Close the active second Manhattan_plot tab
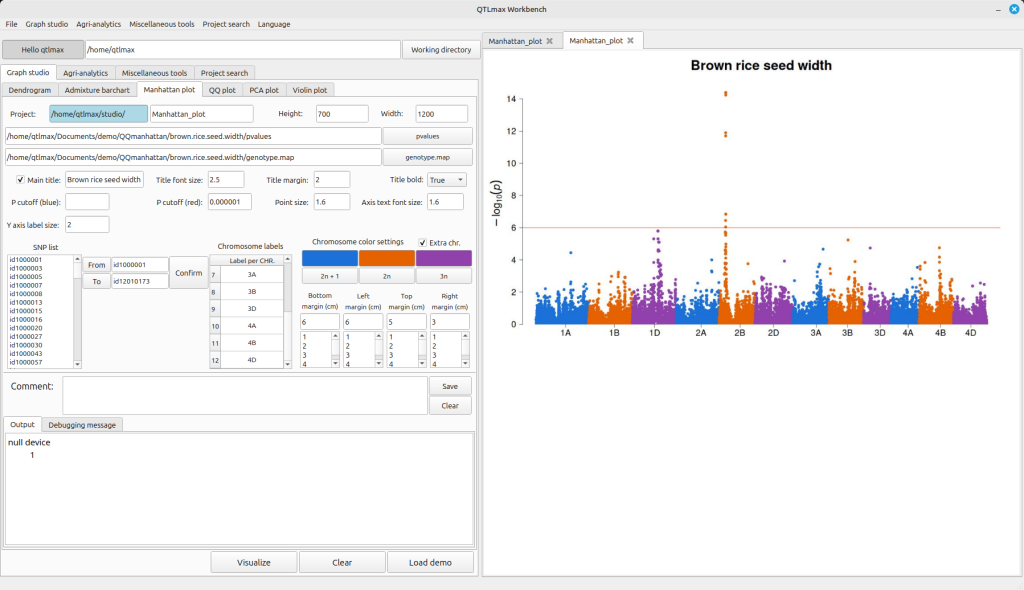The width and height of the screenshot is (1024, 590). [x=631, y=41]
